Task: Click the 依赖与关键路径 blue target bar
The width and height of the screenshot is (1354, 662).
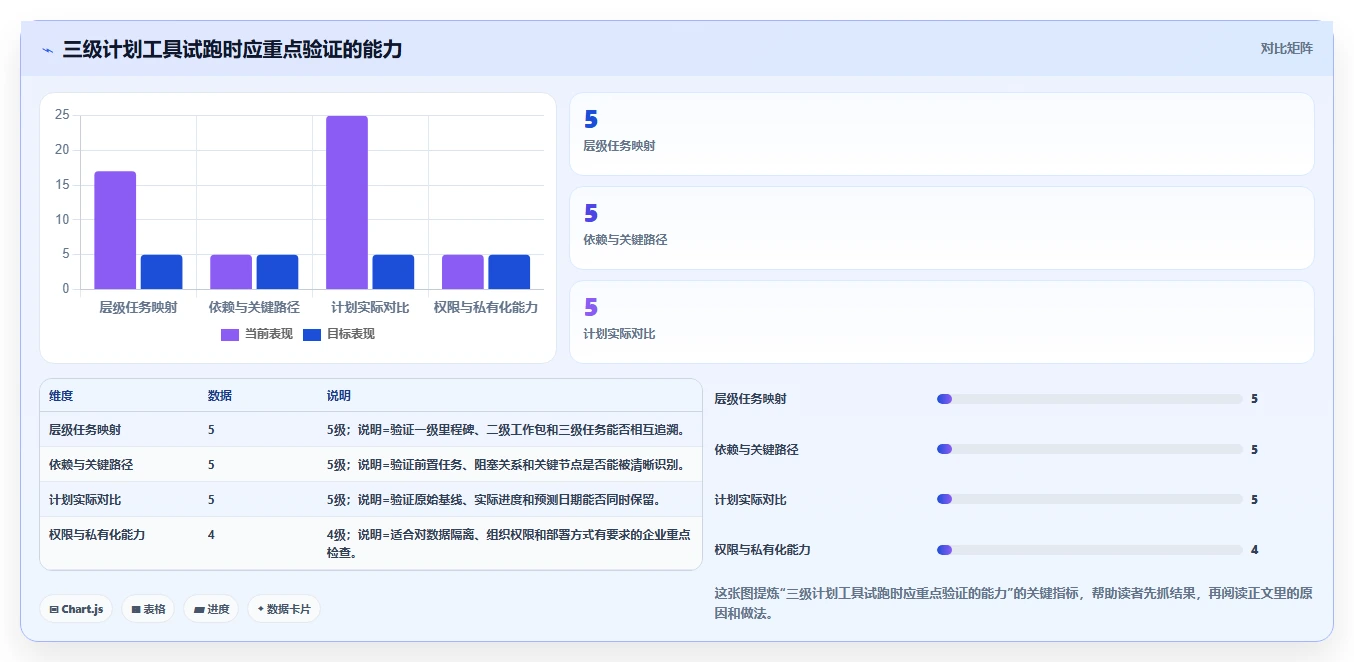Action: click(277, 272)
